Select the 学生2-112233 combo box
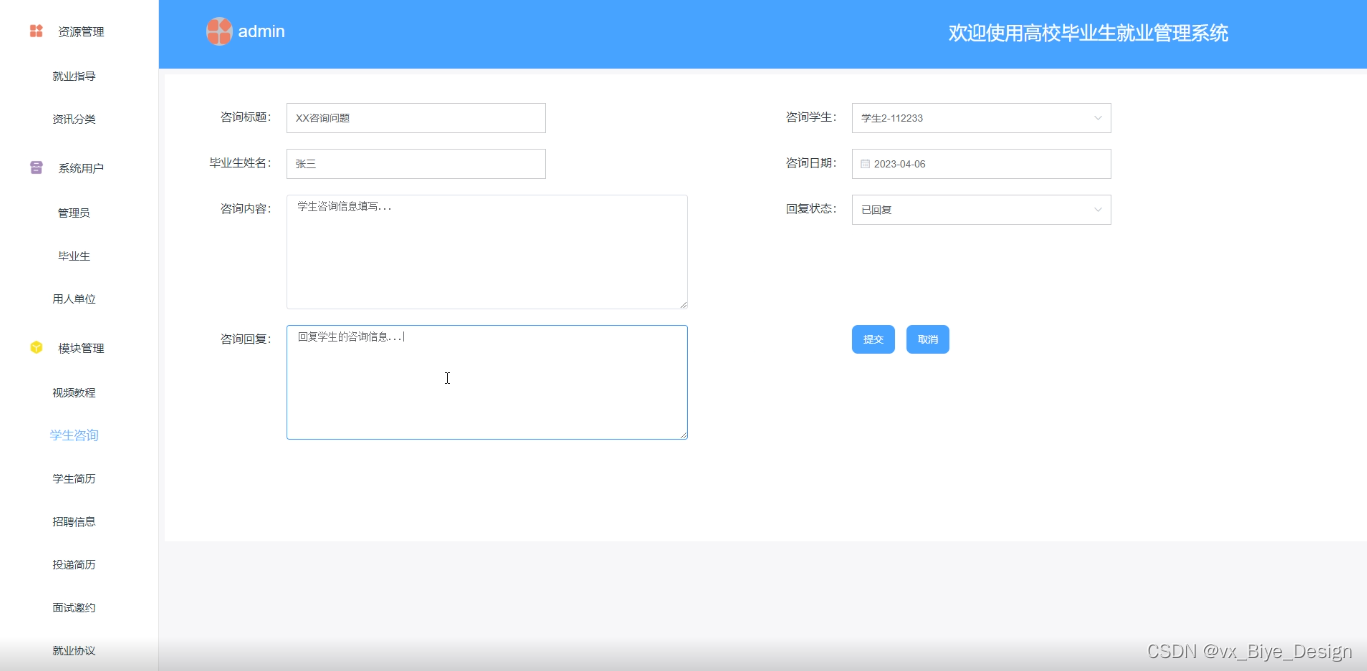Viewport: 1367px width, 671px height. click(x=981, y=118)
